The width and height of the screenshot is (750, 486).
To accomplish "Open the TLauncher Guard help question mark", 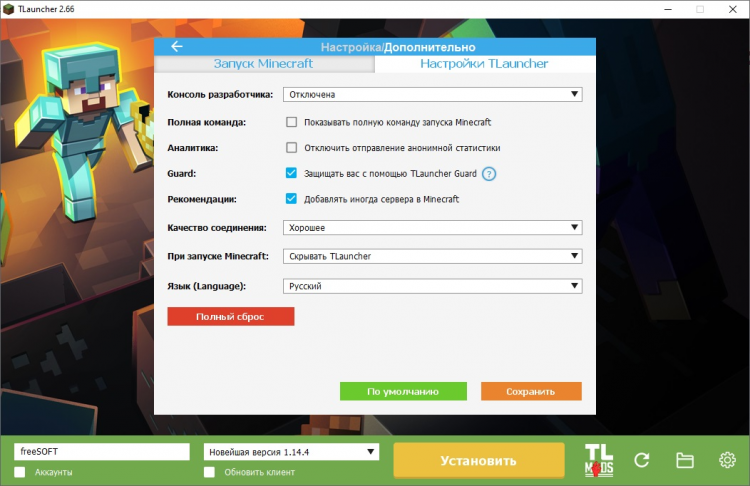I will pos(489,174).
